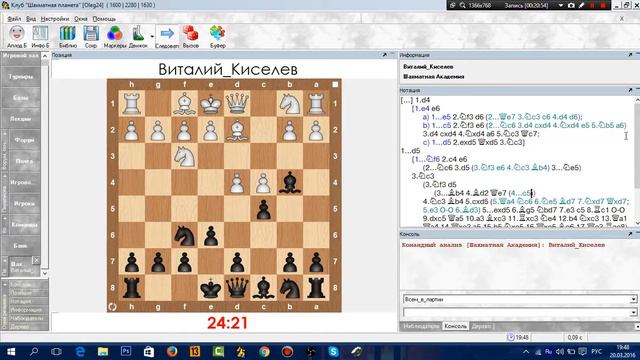The height and width of the screenshot is (360, 640).
Task: Undock the Информация panel with the arrow icon
Action: tap(630, 55)
